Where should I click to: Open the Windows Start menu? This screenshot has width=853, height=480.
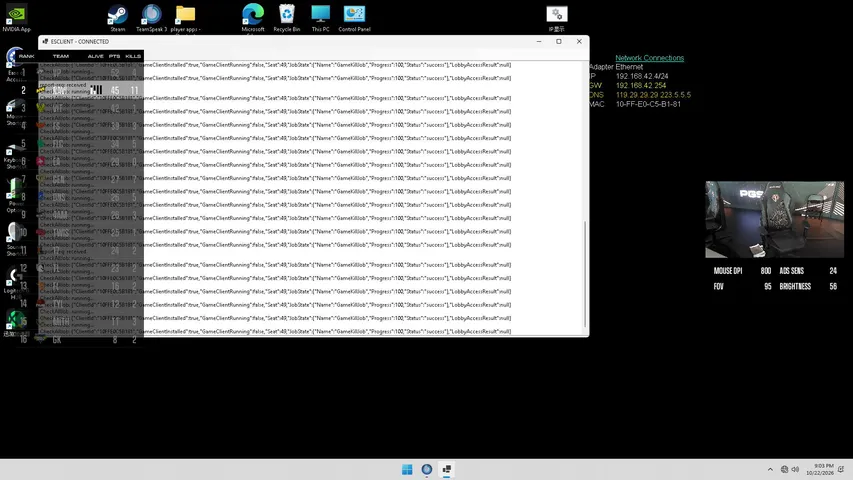[x=407, y=469]
